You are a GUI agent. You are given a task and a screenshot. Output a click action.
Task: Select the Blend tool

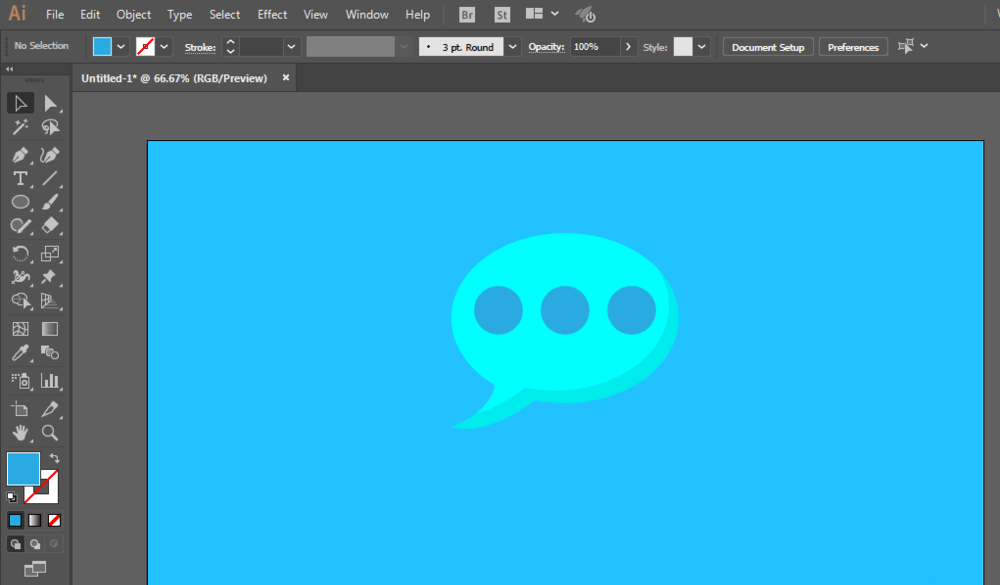point(50,353)
